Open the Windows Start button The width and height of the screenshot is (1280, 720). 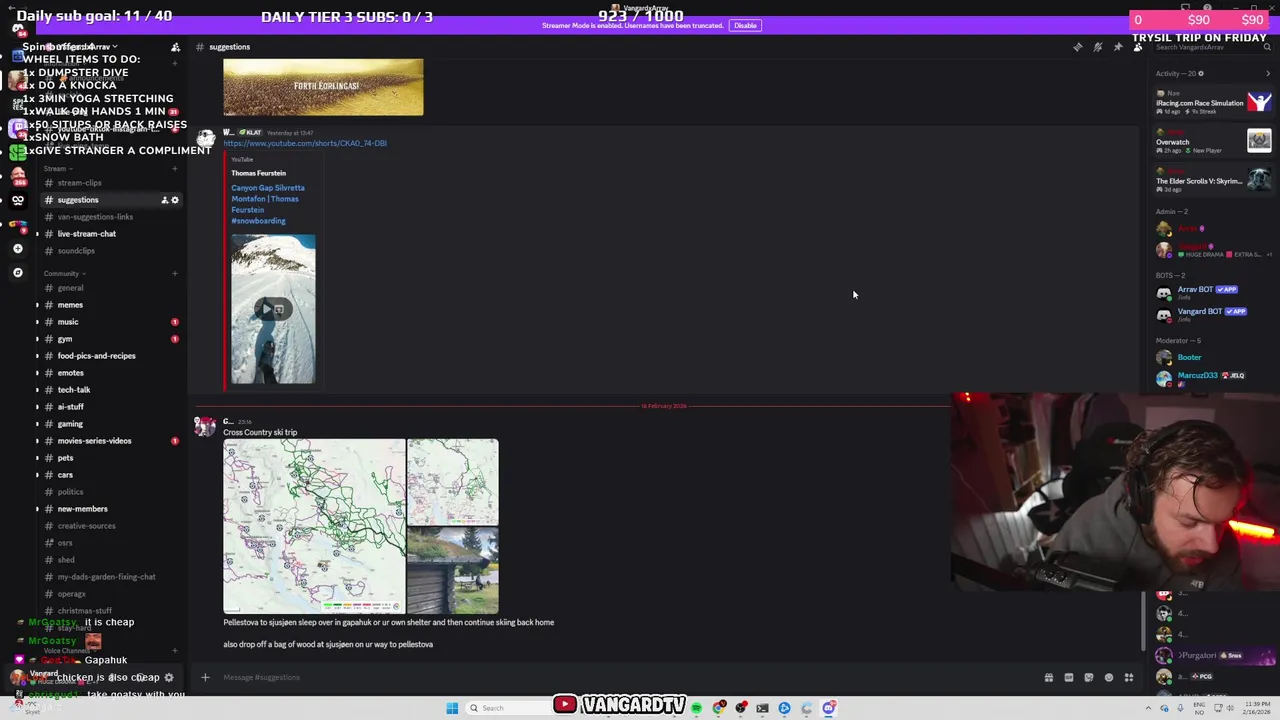[452, 708]
